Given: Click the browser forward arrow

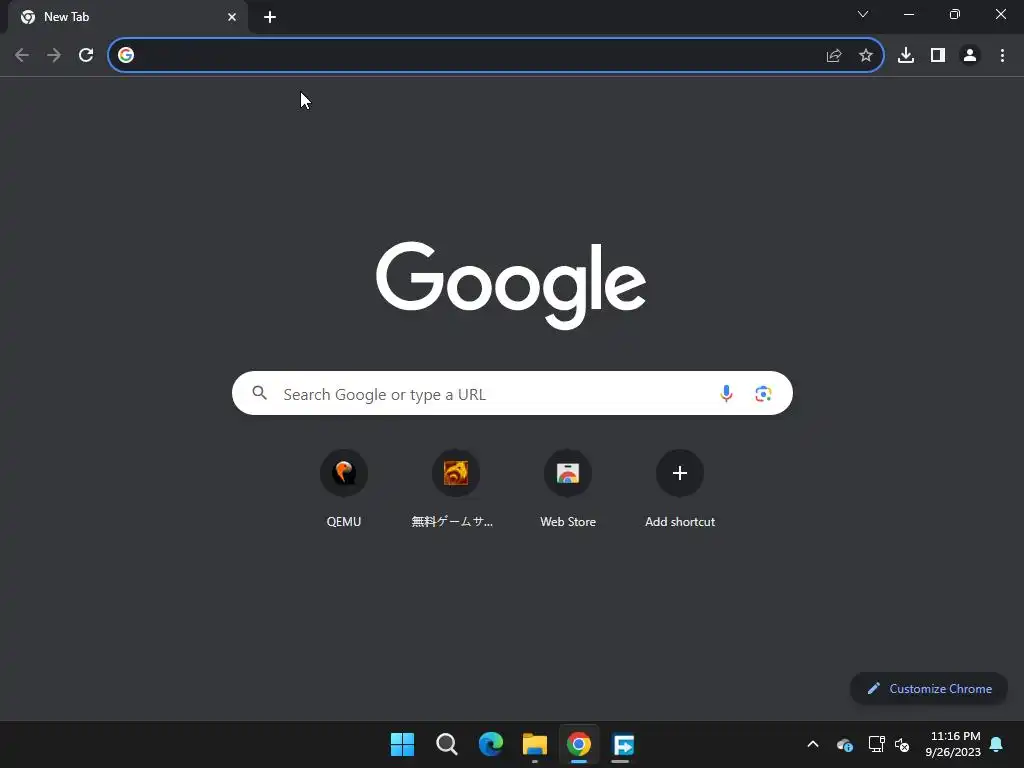Looking at the screenshot, I should pos(54,56).
